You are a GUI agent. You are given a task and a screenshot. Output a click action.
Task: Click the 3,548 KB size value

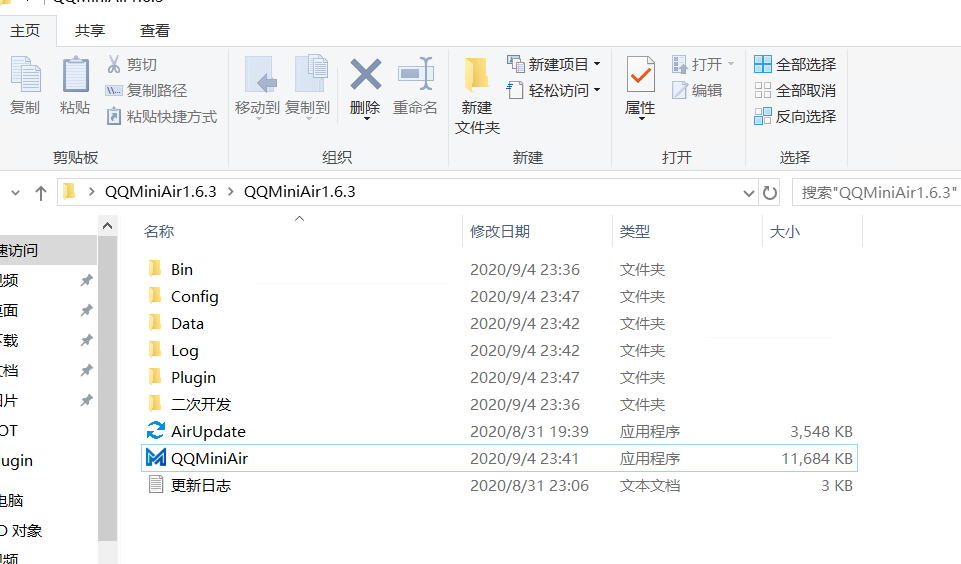[821, 432]
